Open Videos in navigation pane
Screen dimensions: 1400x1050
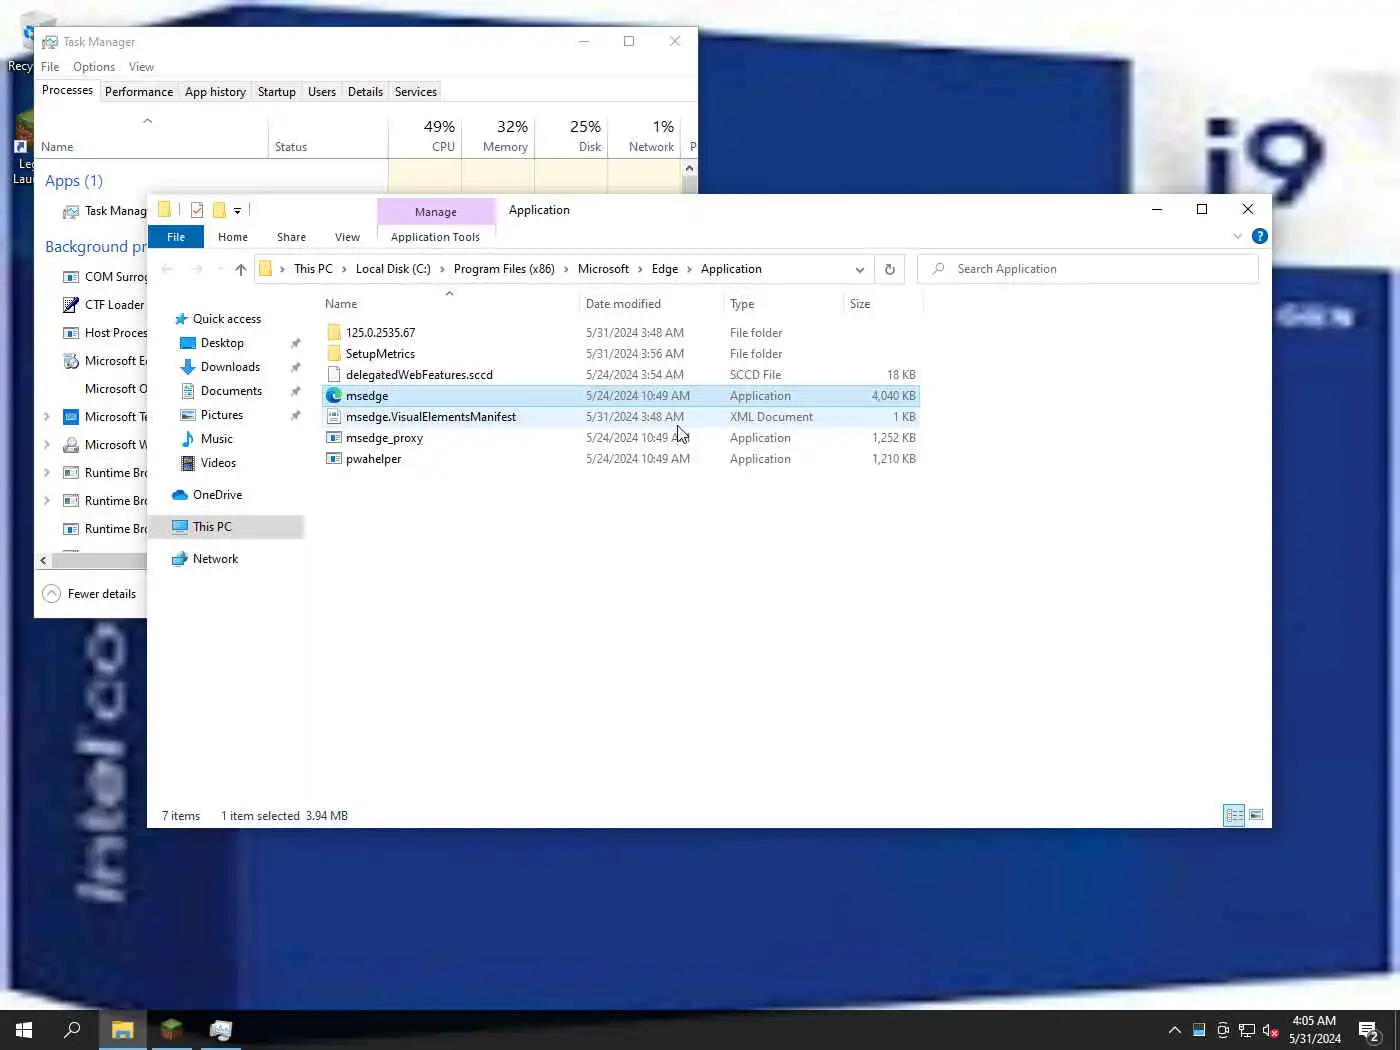pyautogui.click(x=218, y=463)
